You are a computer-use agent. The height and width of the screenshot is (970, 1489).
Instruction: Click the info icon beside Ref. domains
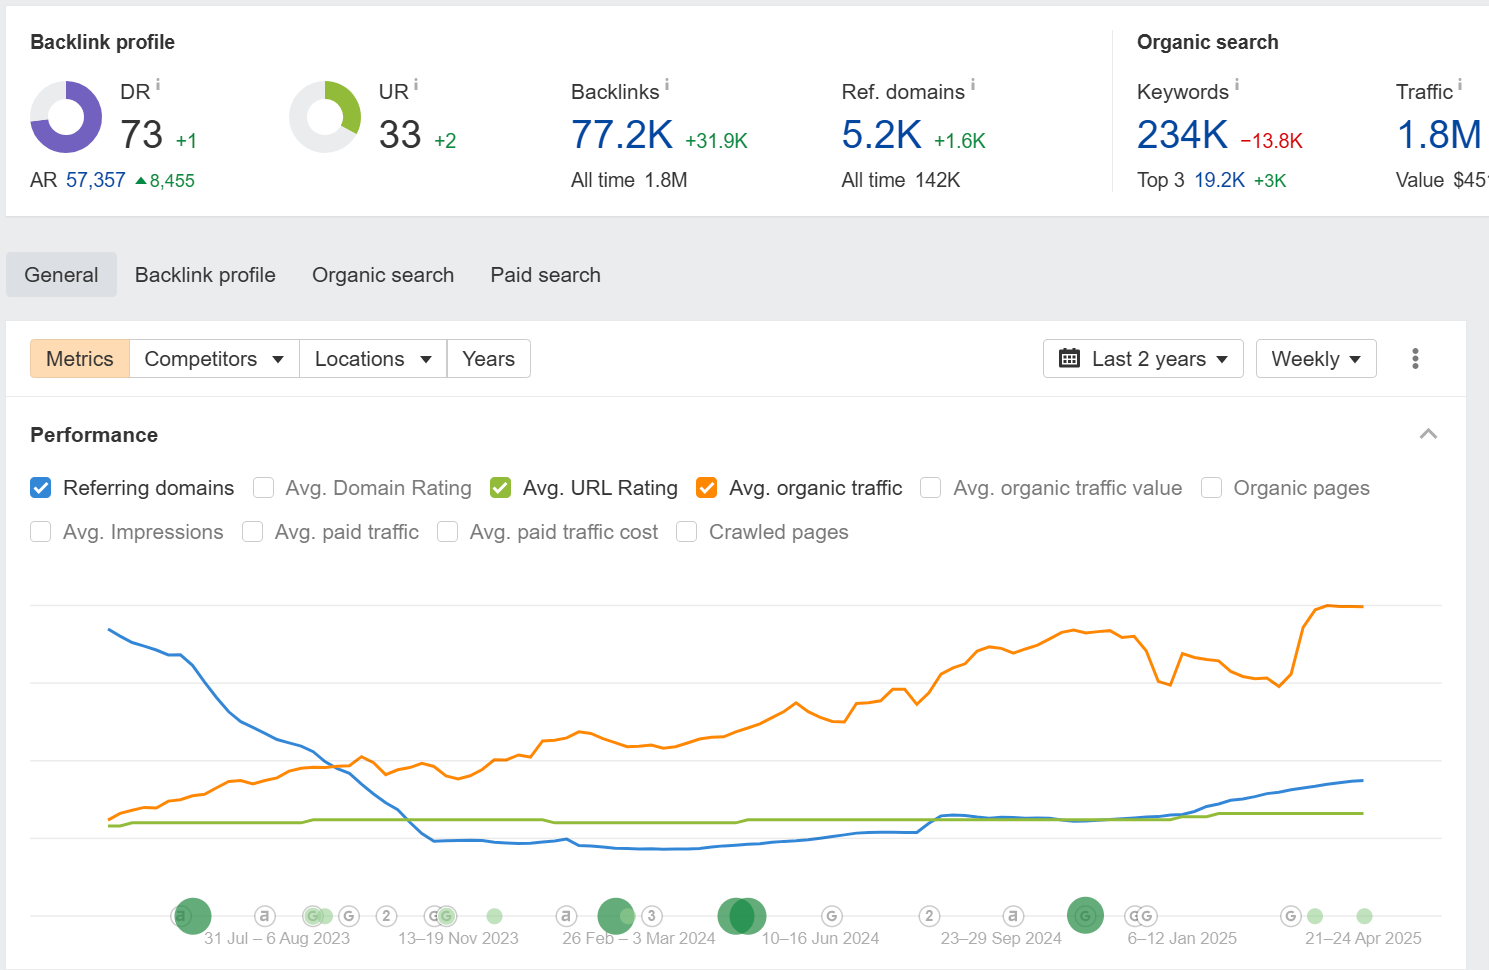[973, 86]
